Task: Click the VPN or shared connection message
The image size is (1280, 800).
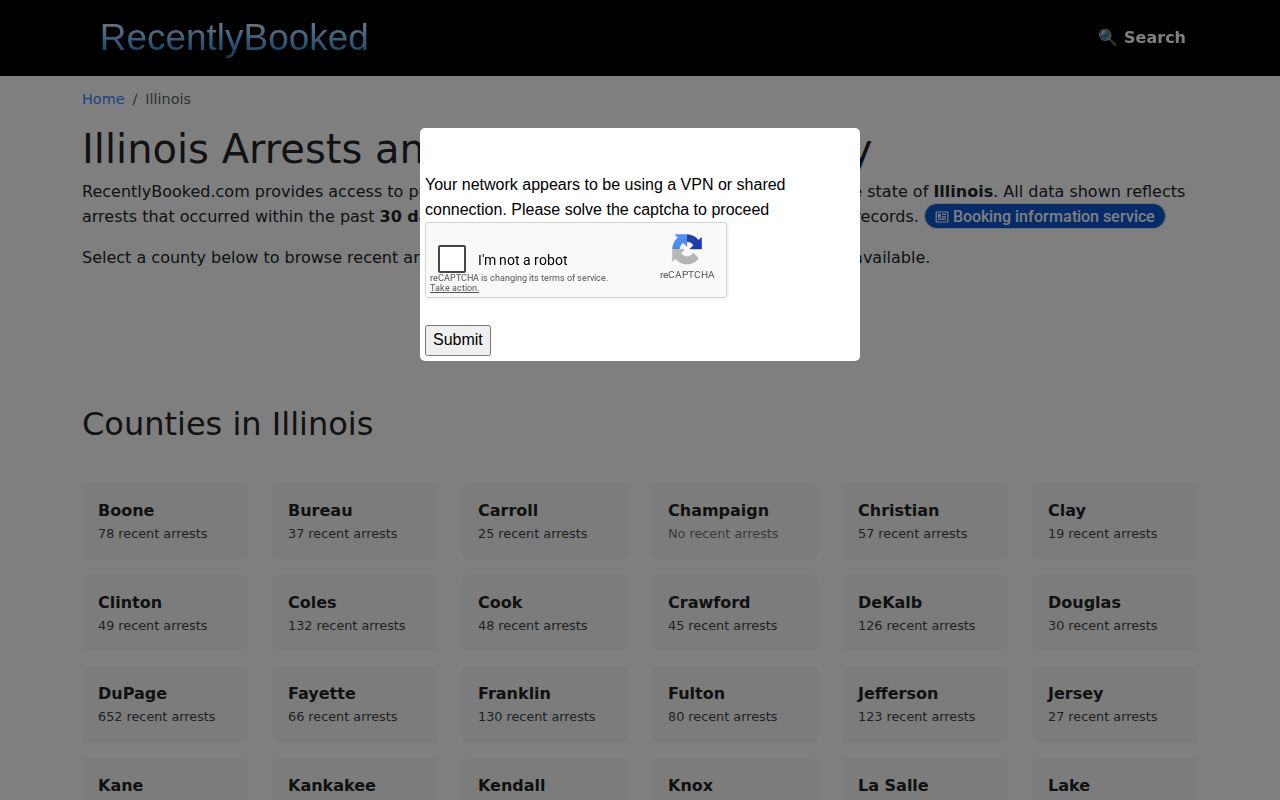Action: click(x=605, y=197)
